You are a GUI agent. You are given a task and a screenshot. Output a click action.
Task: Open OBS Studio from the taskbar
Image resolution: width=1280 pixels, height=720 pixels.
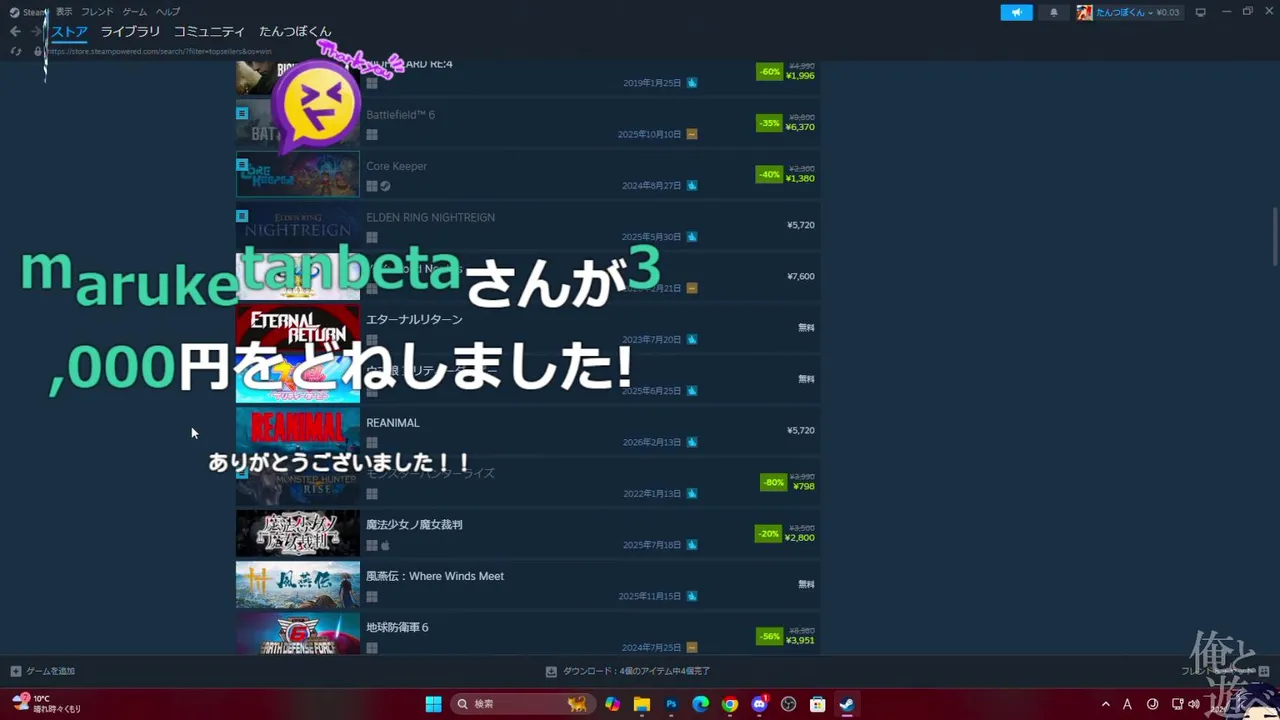coord(788,704)
